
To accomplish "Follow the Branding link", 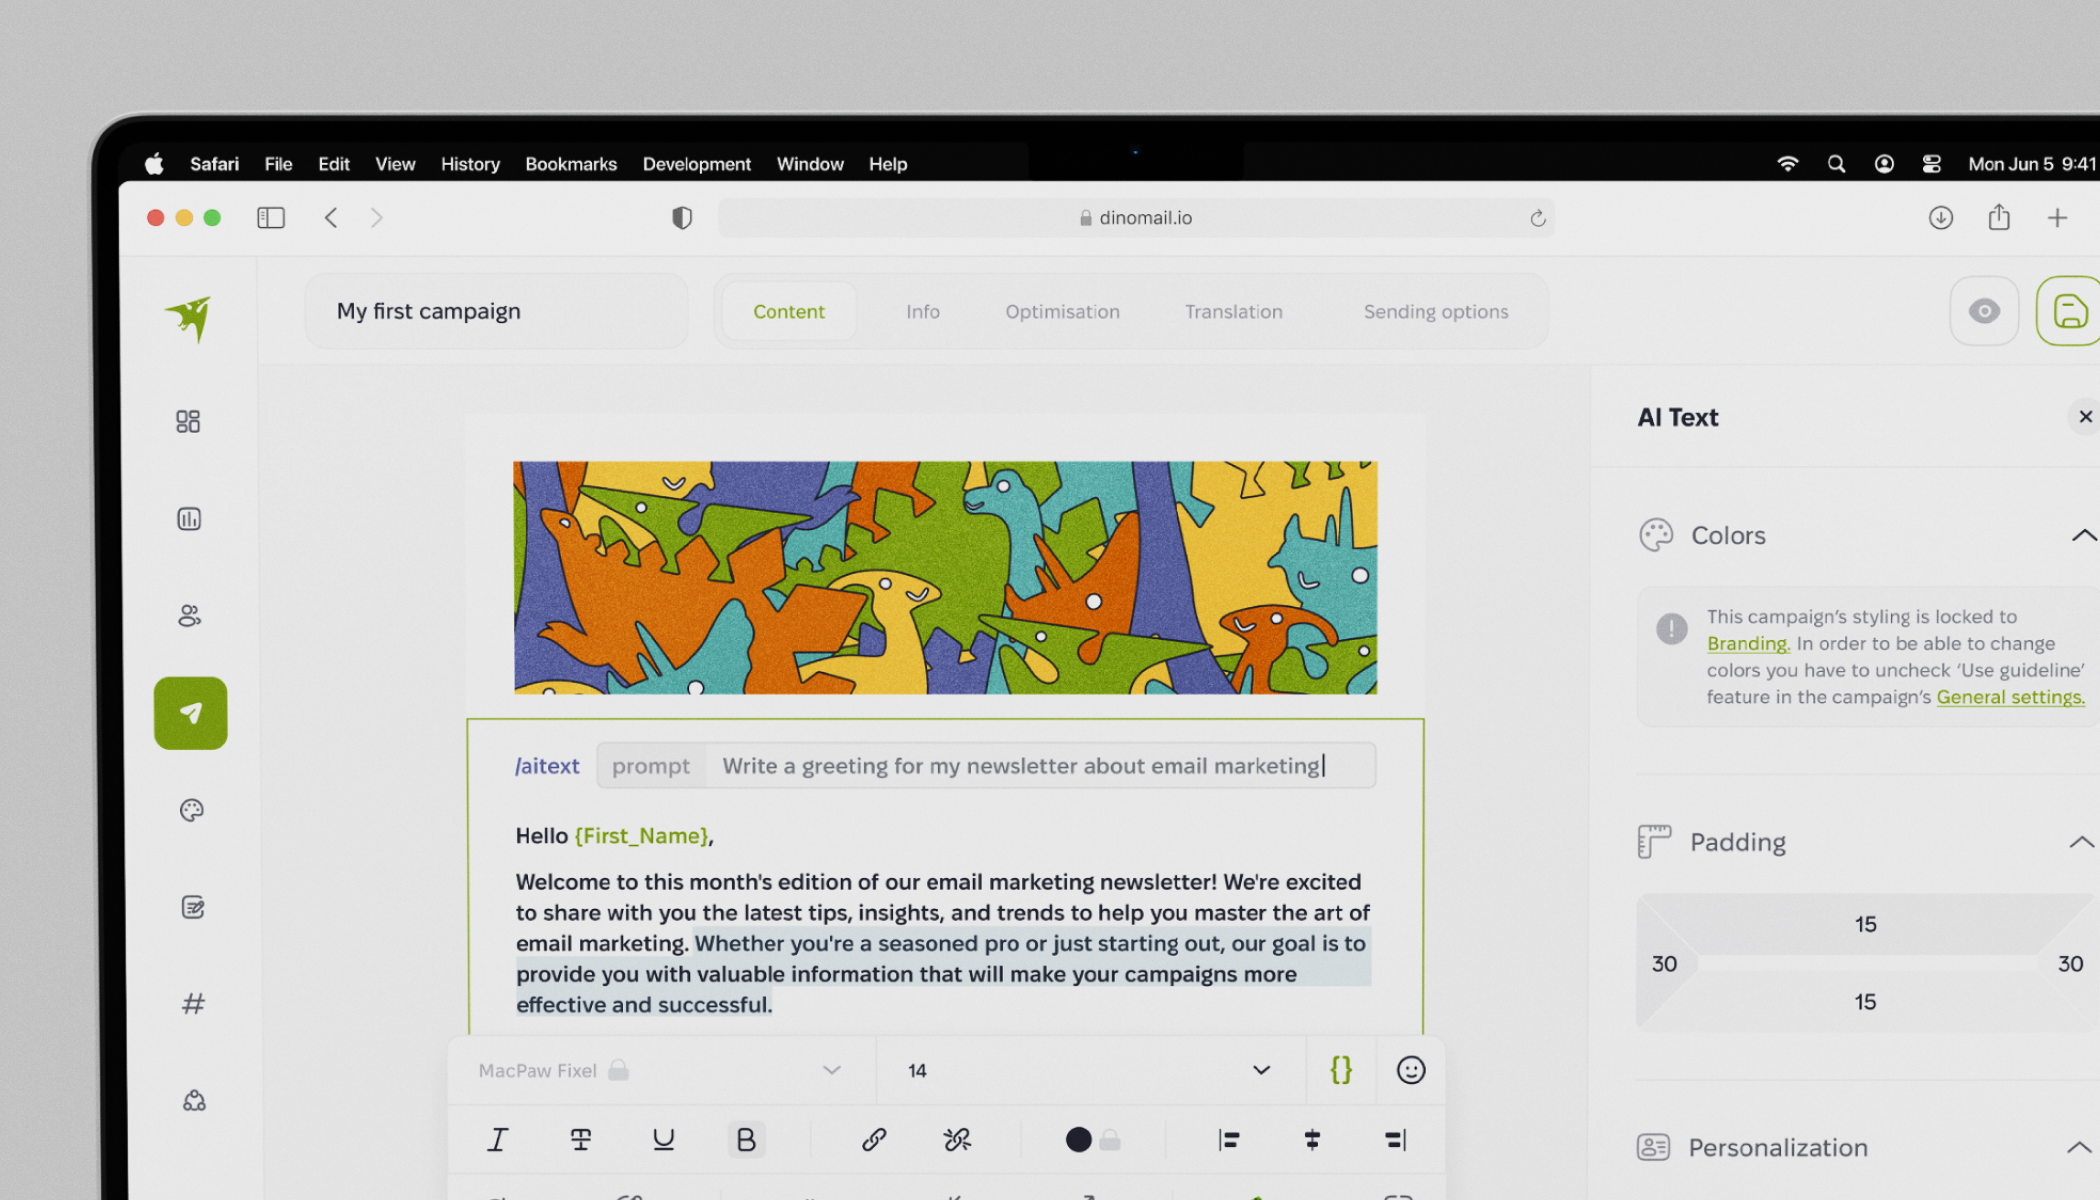I will 1748,643.
